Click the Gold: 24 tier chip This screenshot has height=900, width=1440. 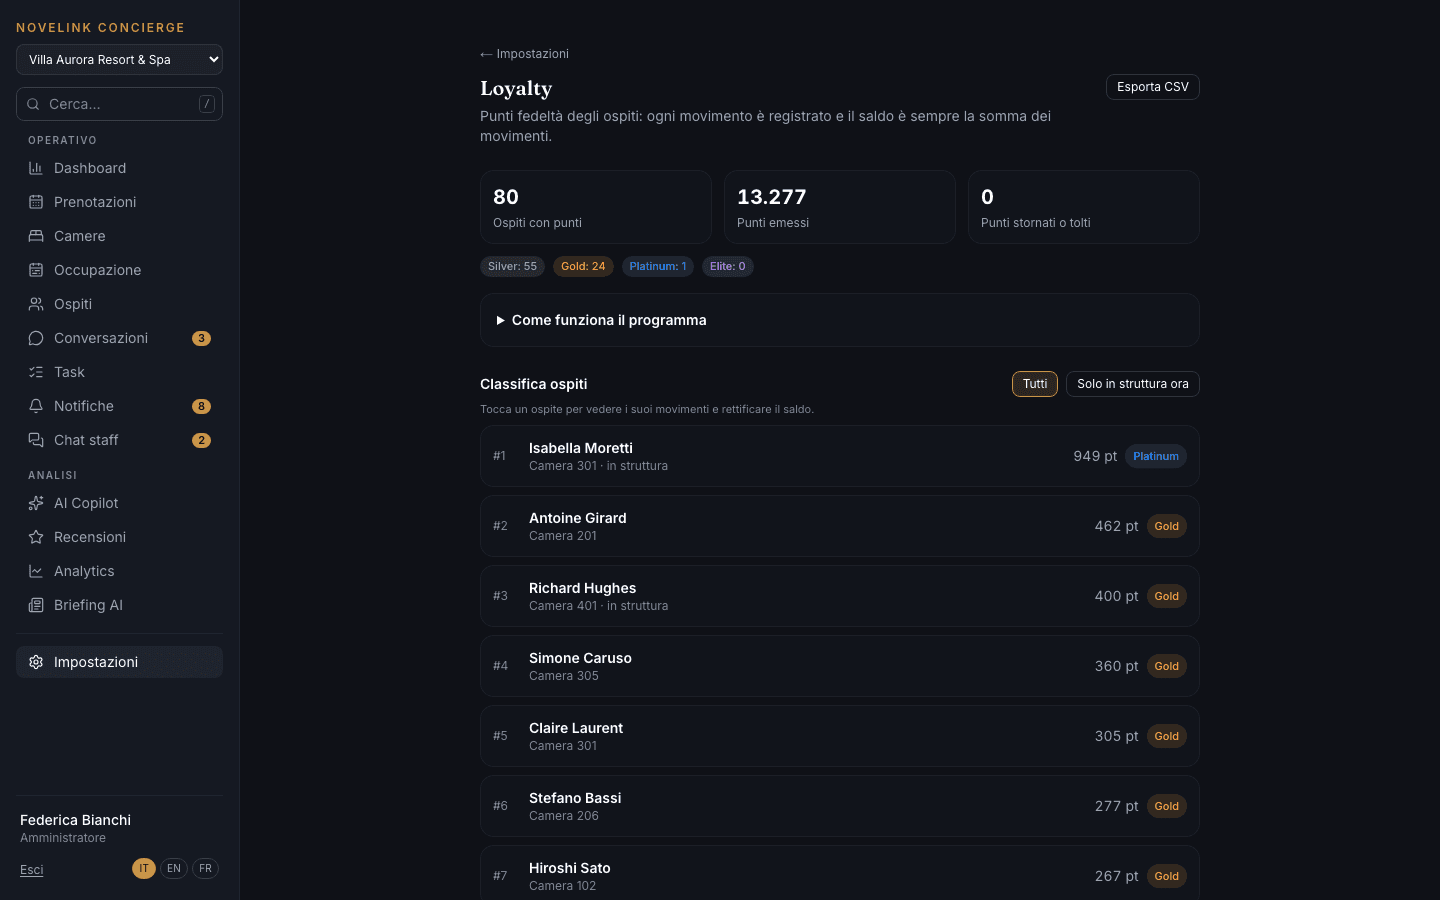[x=583, y=266]
